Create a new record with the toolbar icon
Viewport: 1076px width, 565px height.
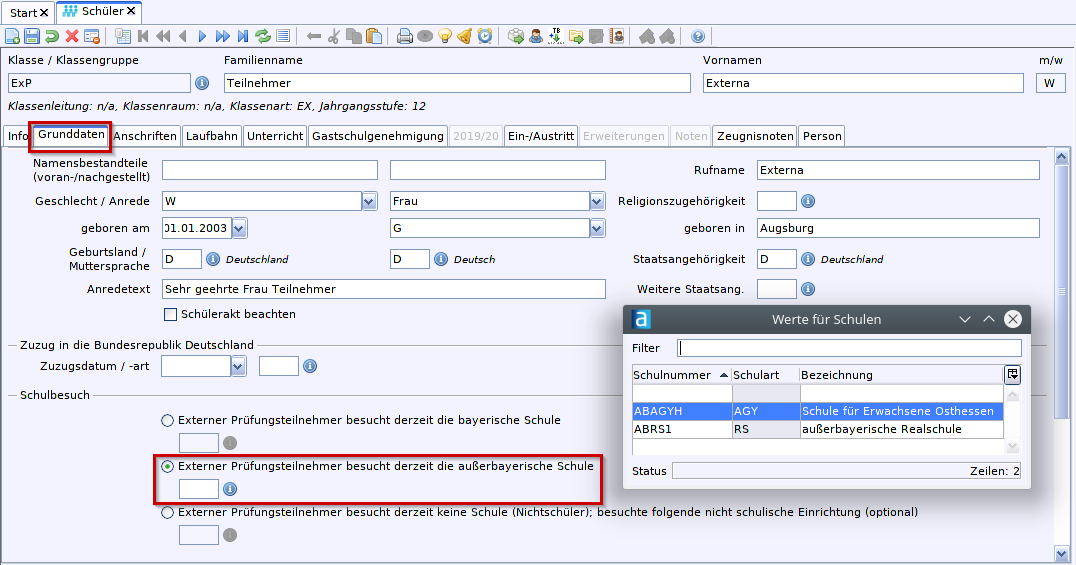(x=12, y=36)
